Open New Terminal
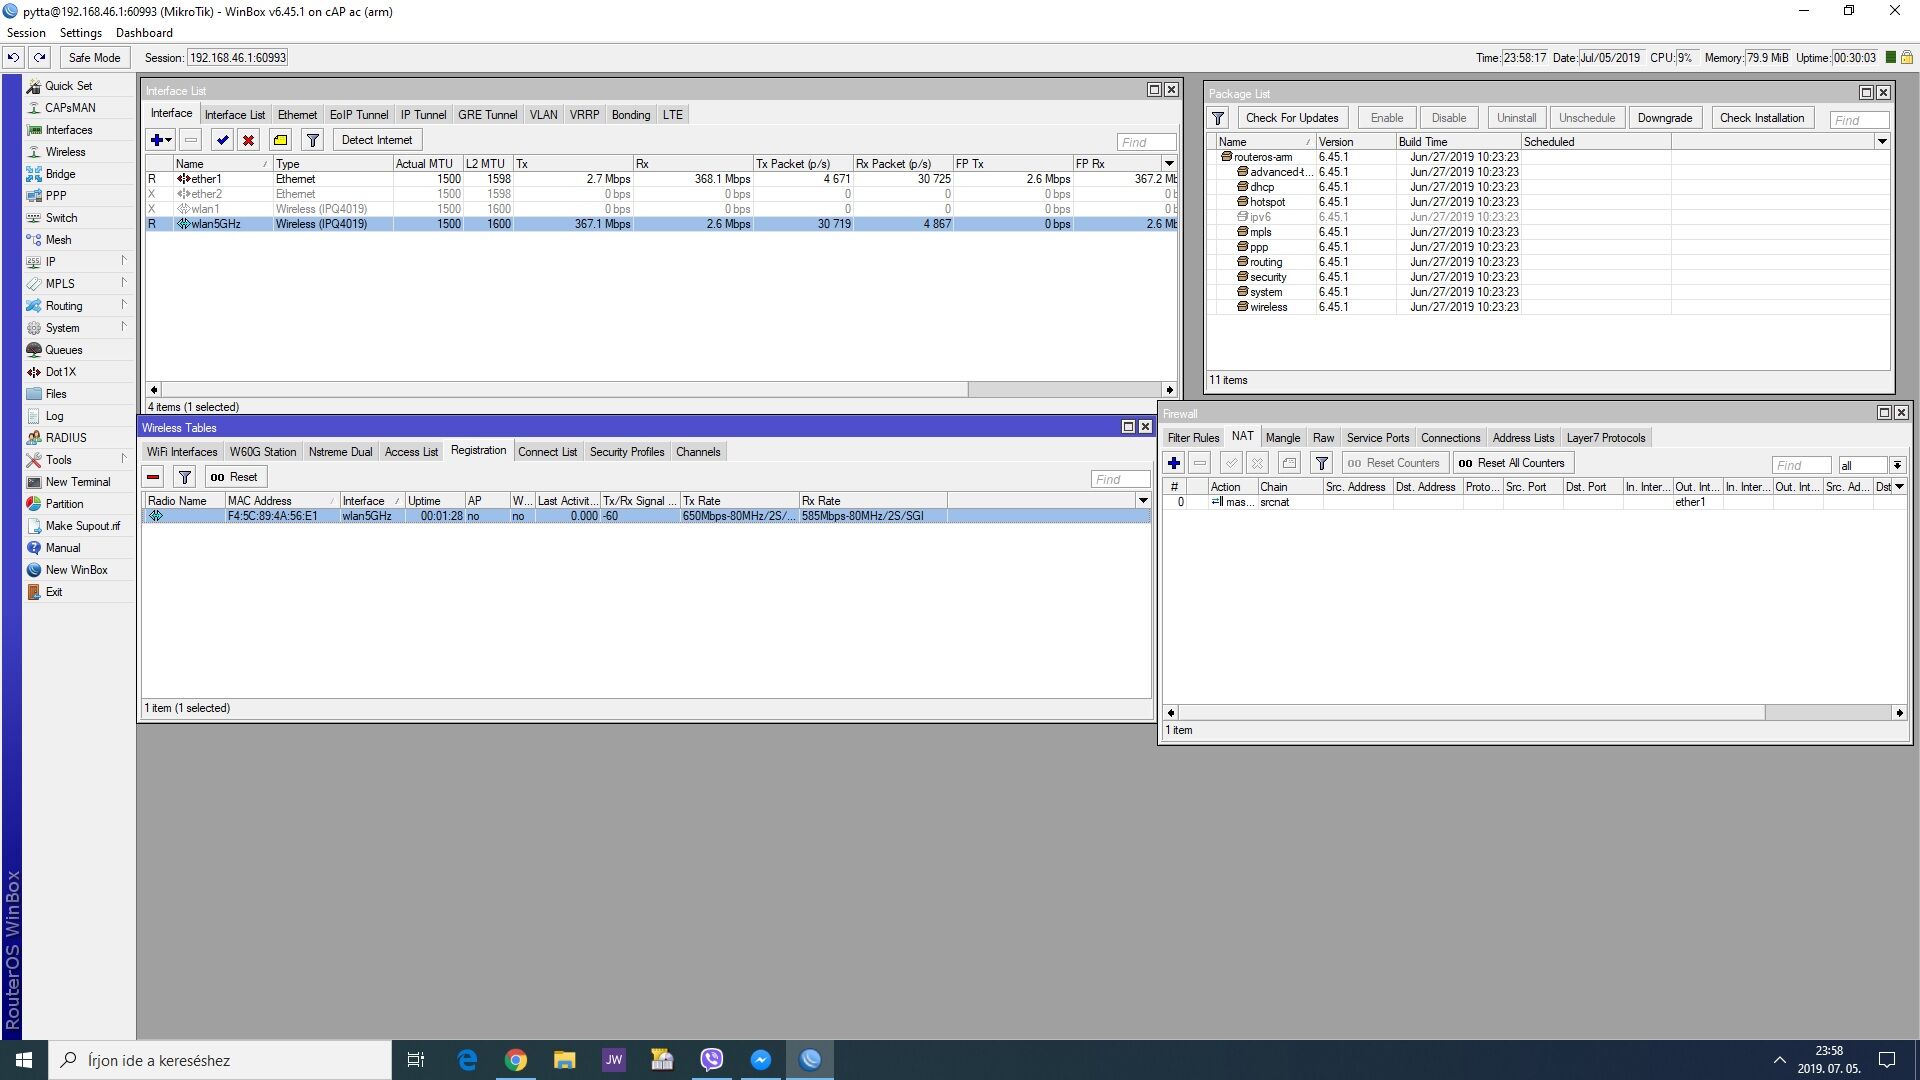Viewport: 1920px width, 1080px height. pyautogui.click(x=78, y=482)
